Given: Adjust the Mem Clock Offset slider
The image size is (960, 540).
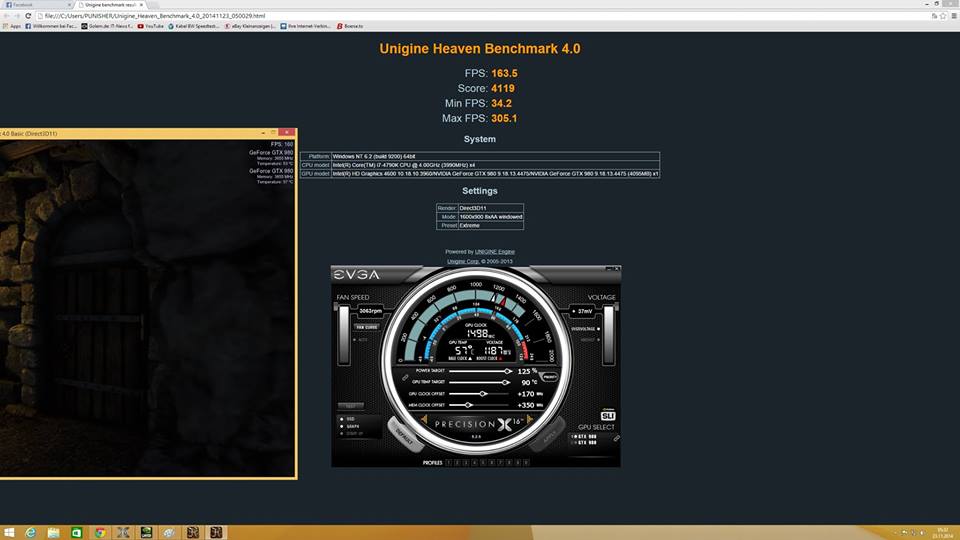Looking at the screenshot, I should pos(479,405).
